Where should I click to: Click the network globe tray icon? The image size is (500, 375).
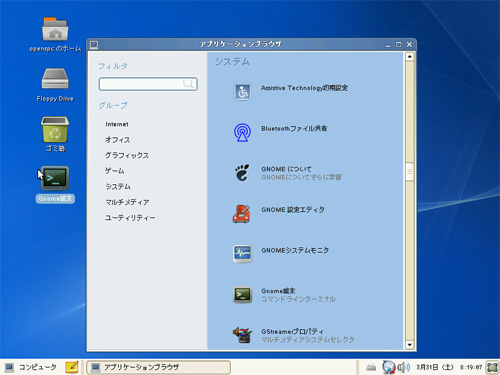(388, 367)
